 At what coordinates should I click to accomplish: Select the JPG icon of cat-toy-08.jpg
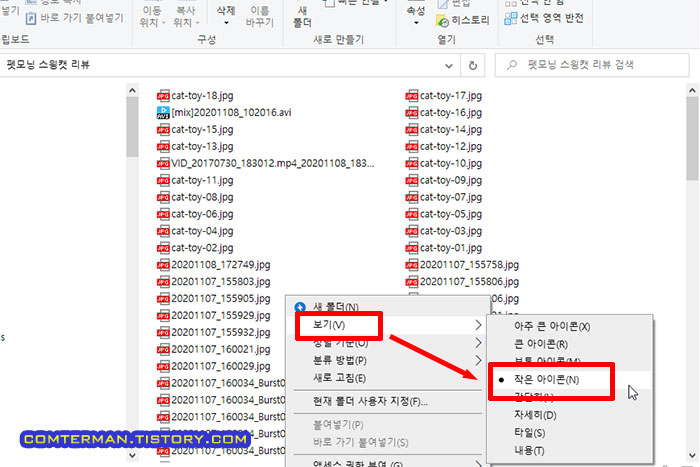pos(163,197)
